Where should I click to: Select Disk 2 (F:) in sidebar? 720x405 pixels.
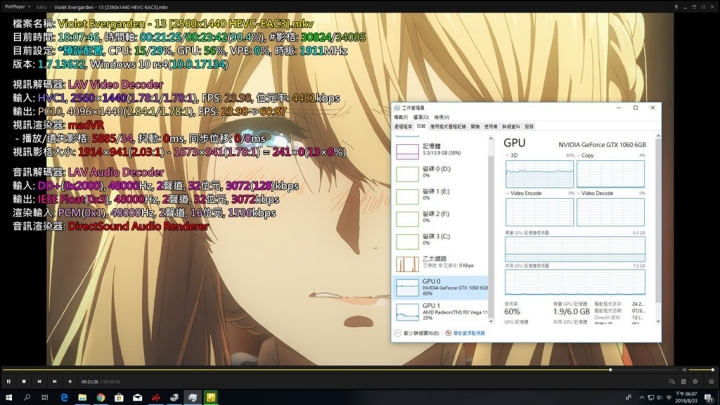[x=440, y=217]
